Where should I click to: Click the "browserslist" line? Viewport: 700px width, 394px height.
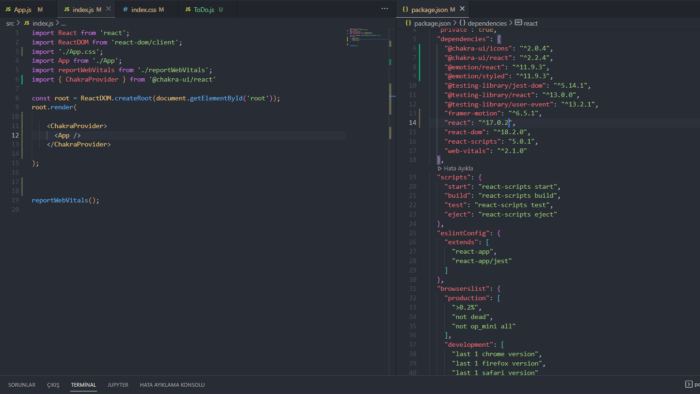coord(469,289)
